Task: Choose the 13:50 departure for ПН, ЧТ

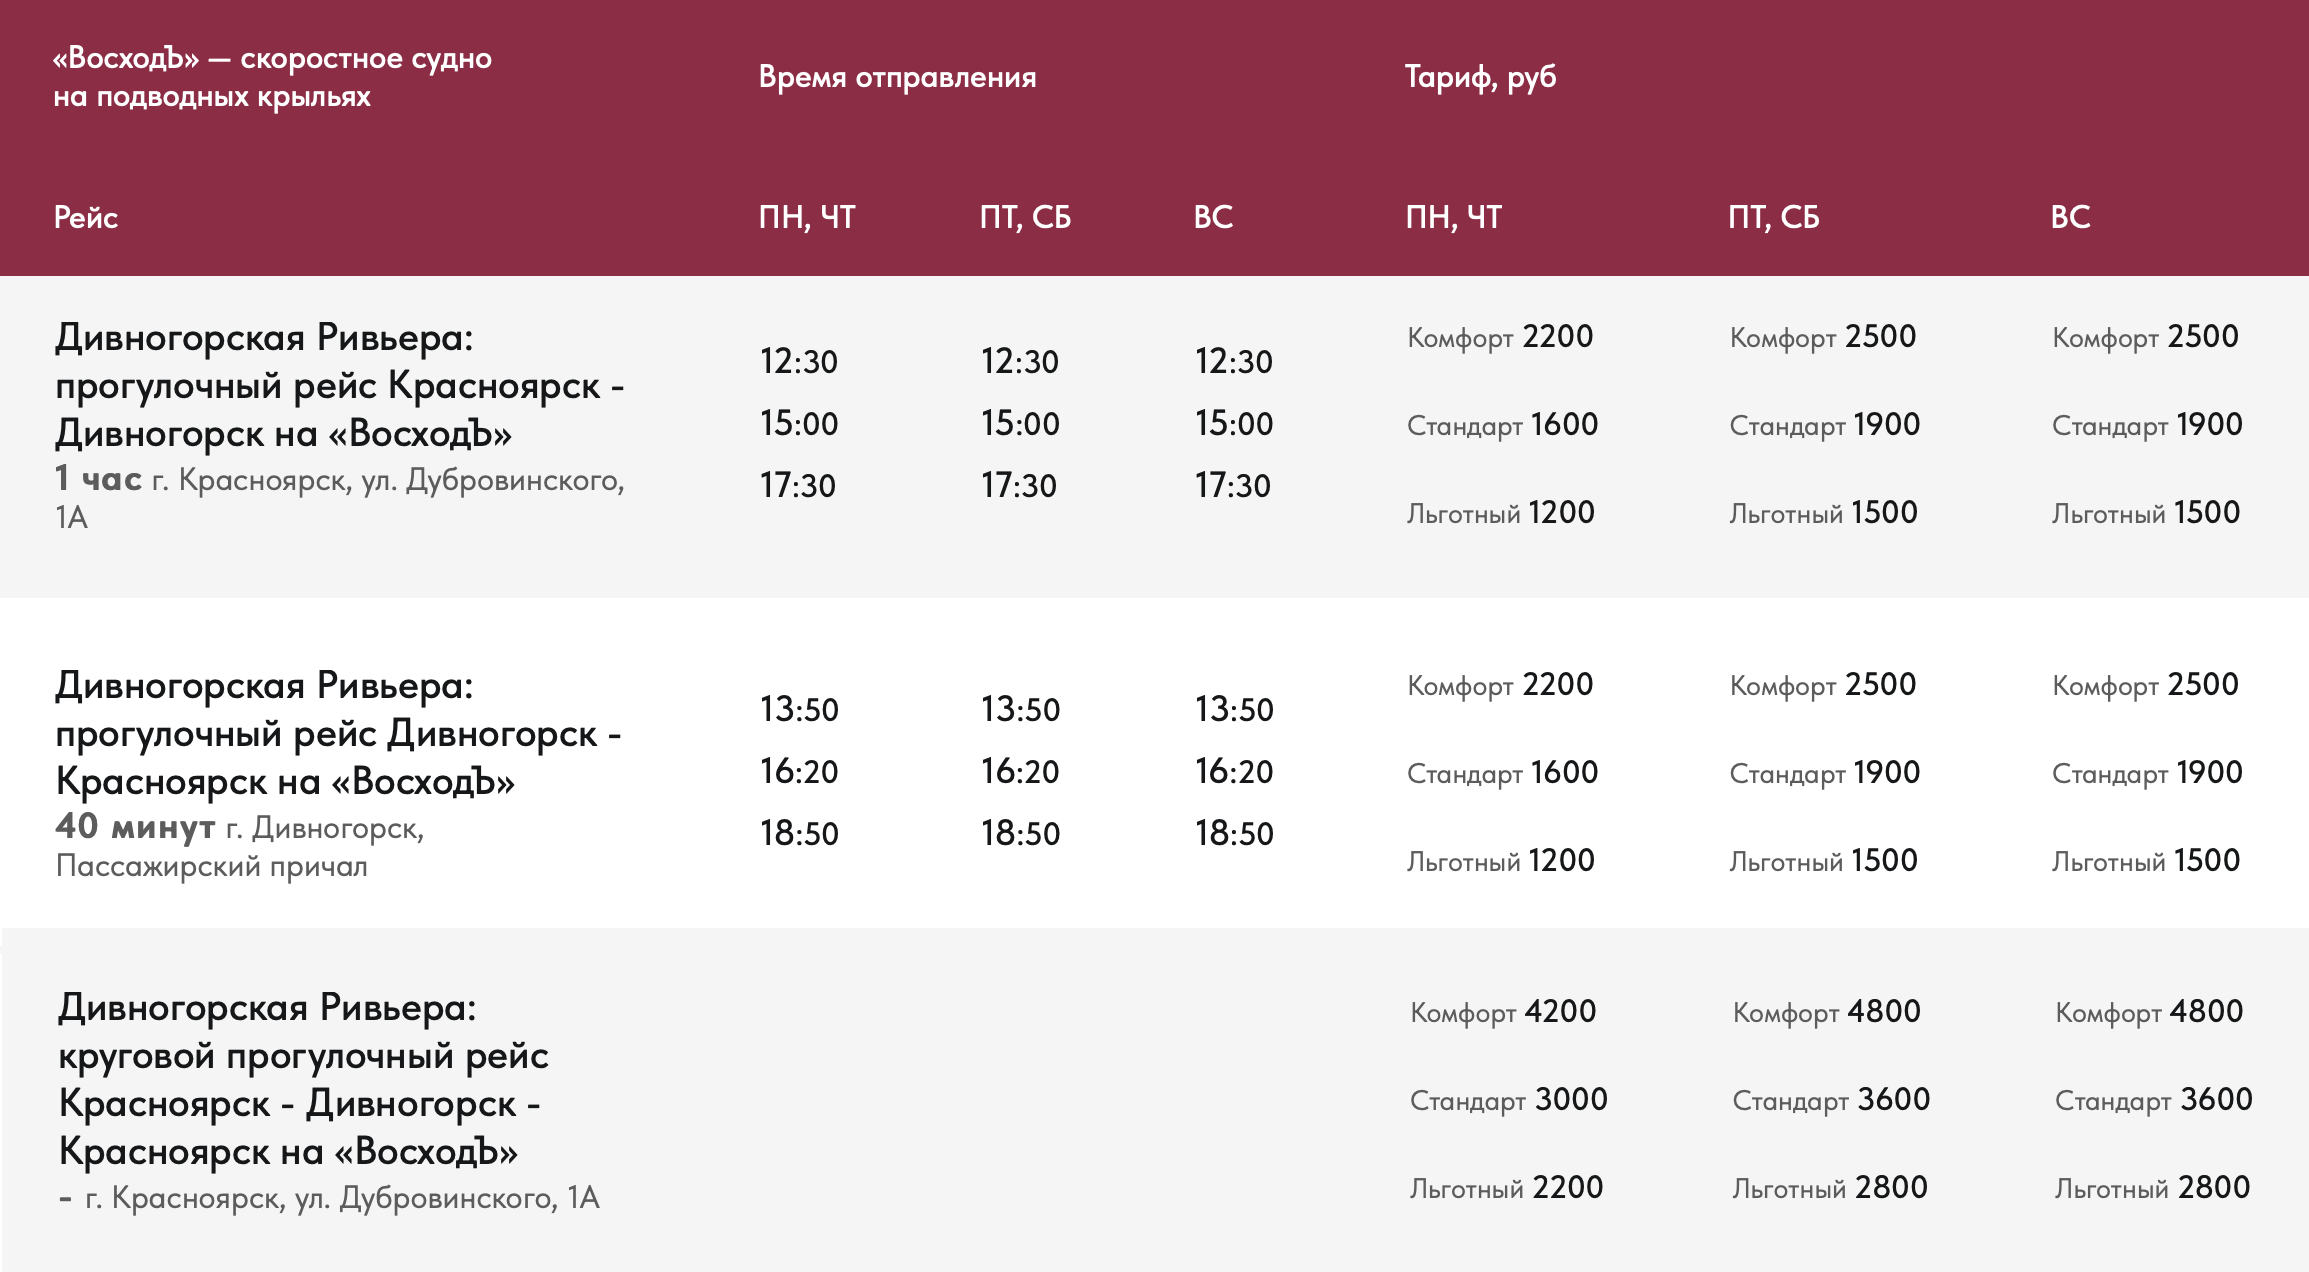Action: pyautogui.click(x=799, y=710)
